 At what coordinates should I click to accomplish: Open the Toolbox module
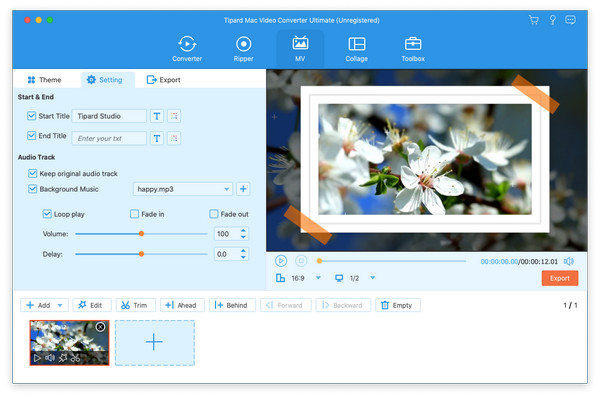pos(413,49)
